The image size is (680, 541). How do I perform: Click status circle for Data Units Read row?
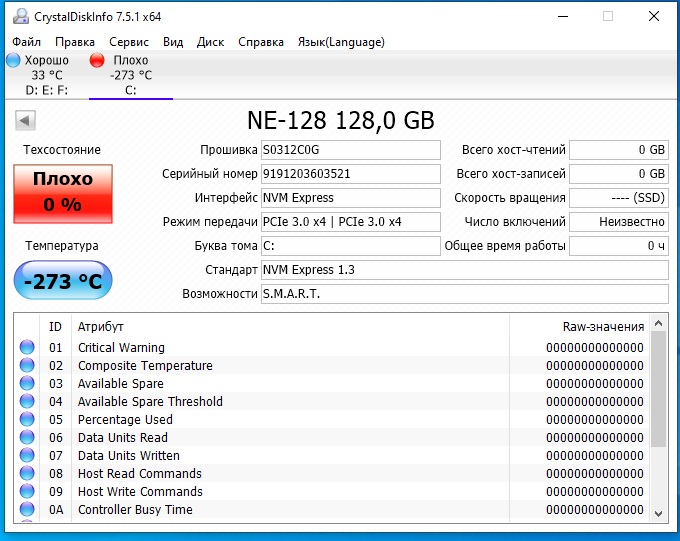pos(27,437)
